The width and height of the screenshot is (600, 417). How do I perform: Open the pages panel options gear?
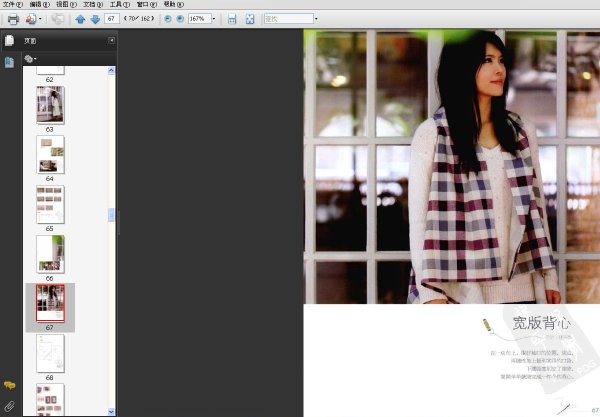pyautogui.click(x=30, y=59)
